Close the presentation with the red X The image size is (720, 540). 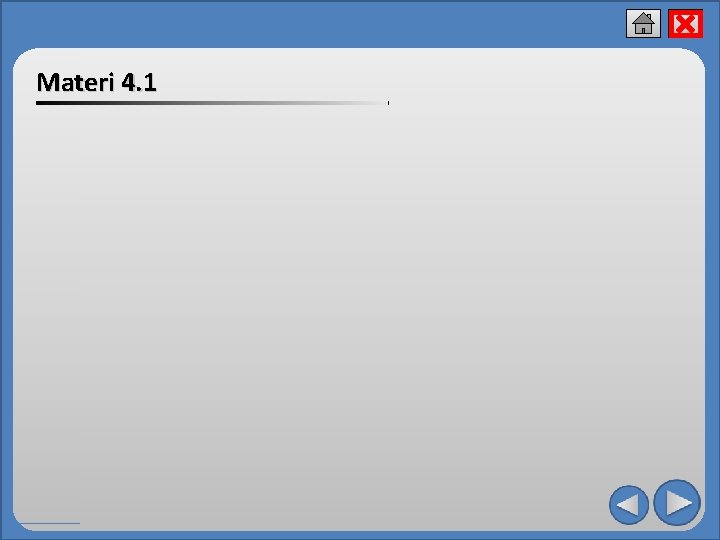(685, 23)
